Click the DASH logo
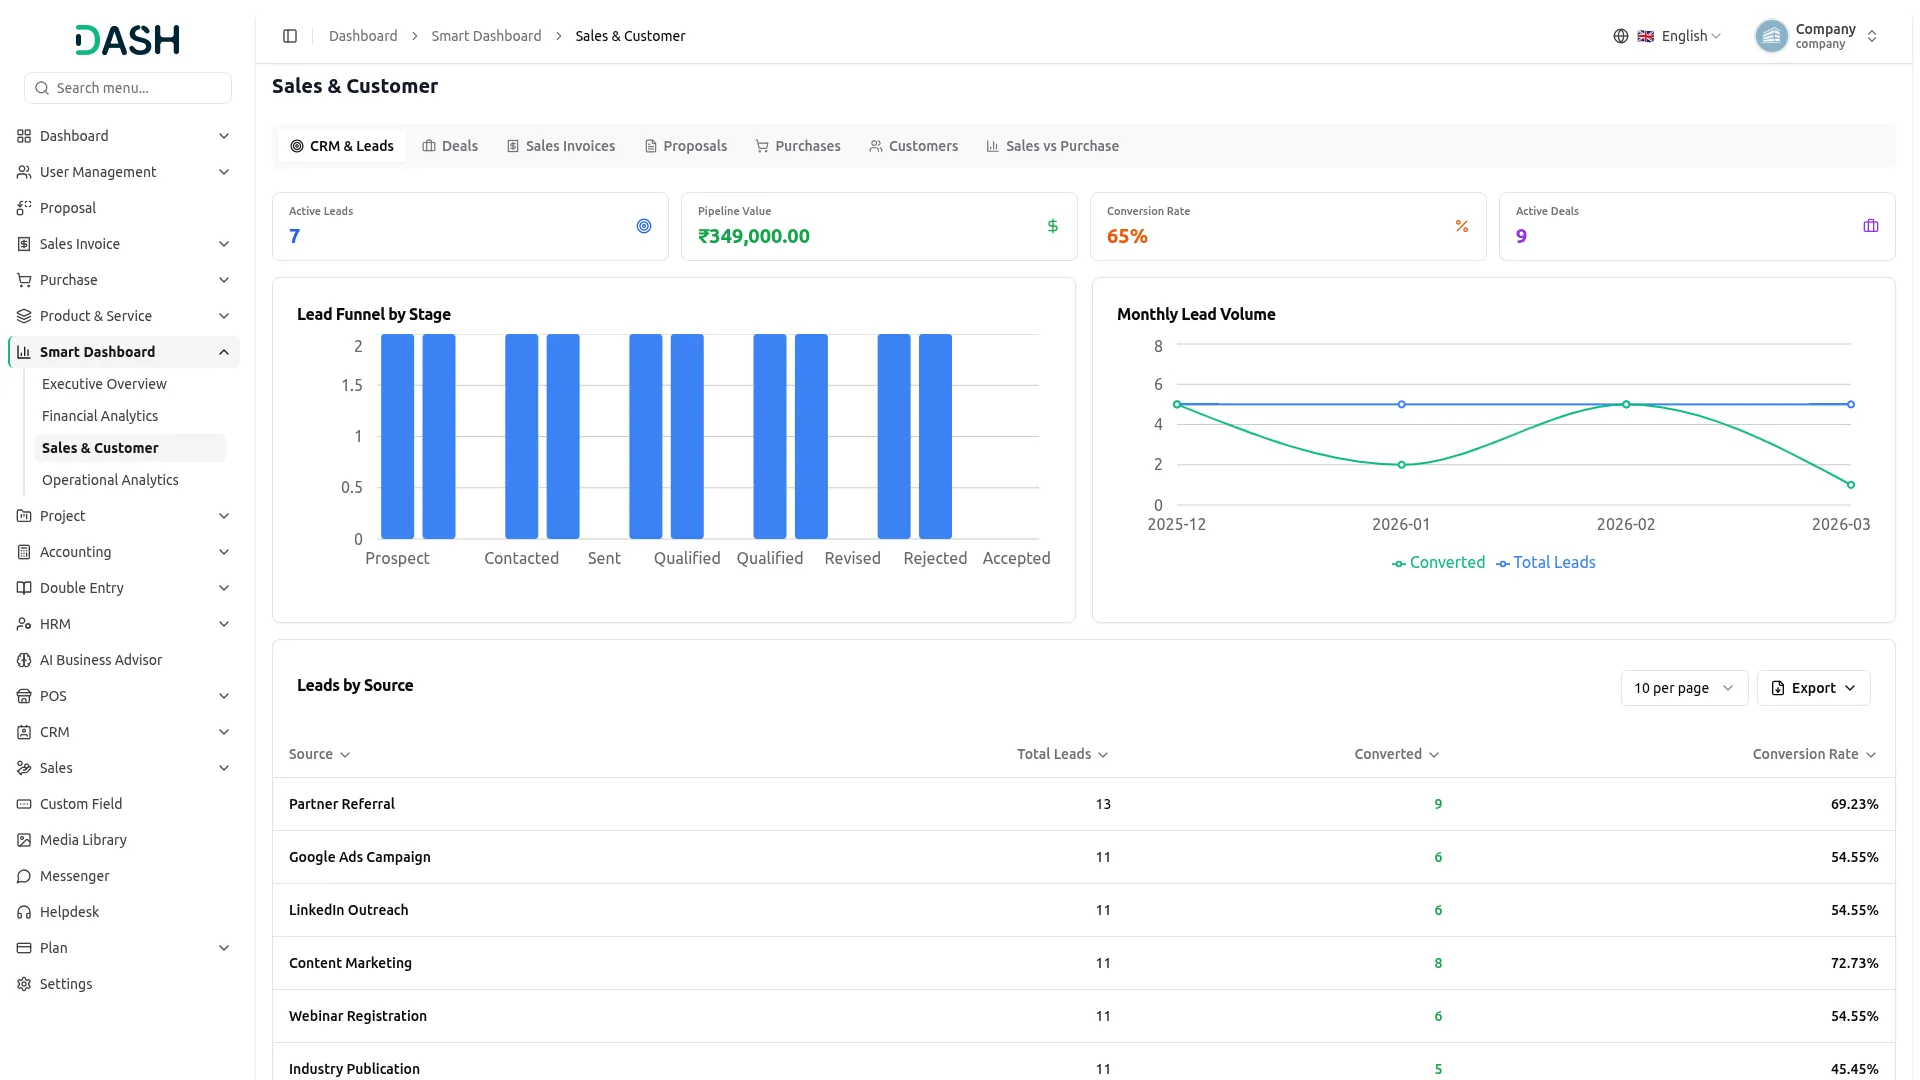Viewport: 1920px width, 1080px height. coord(128,40)
